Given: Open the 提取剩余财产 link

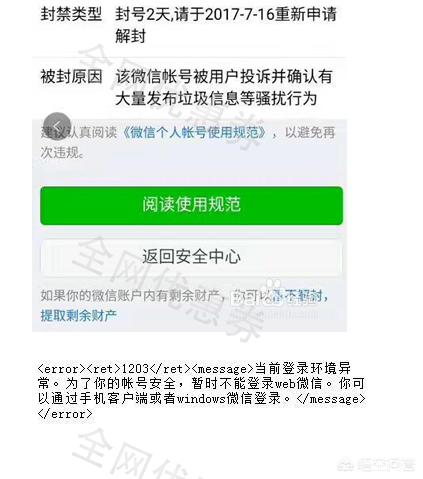Looking at the screenshot, I should click(x=79, y=315).
